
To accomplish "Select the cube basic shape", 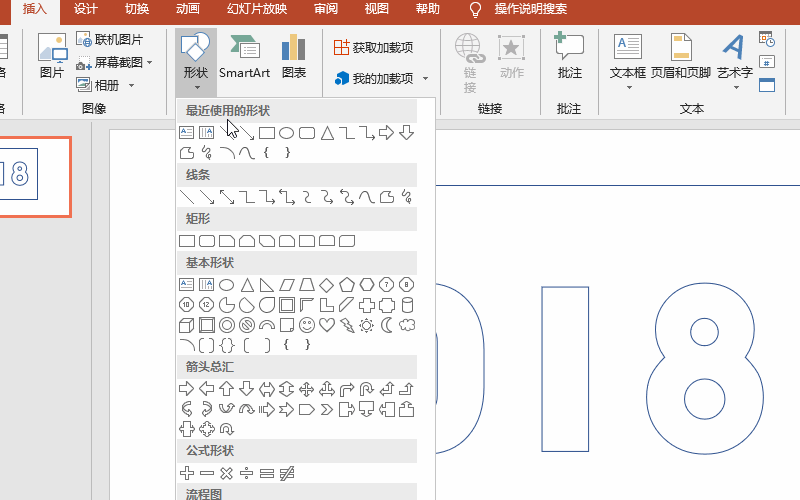I will point(187,325).
